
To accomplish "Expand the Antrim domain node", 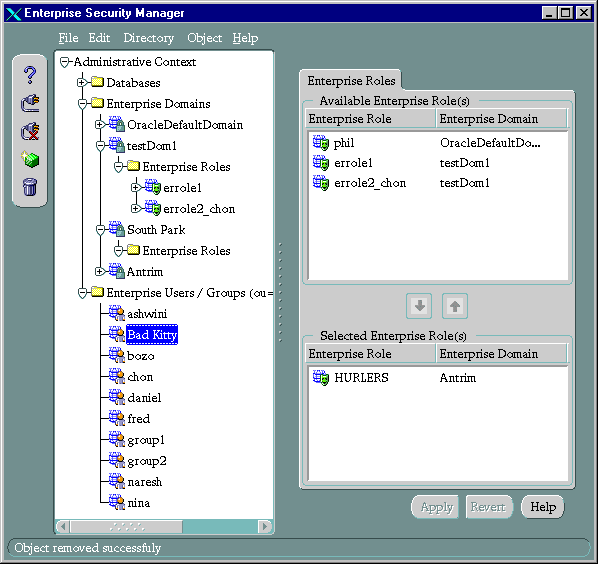I will point(100,272).
